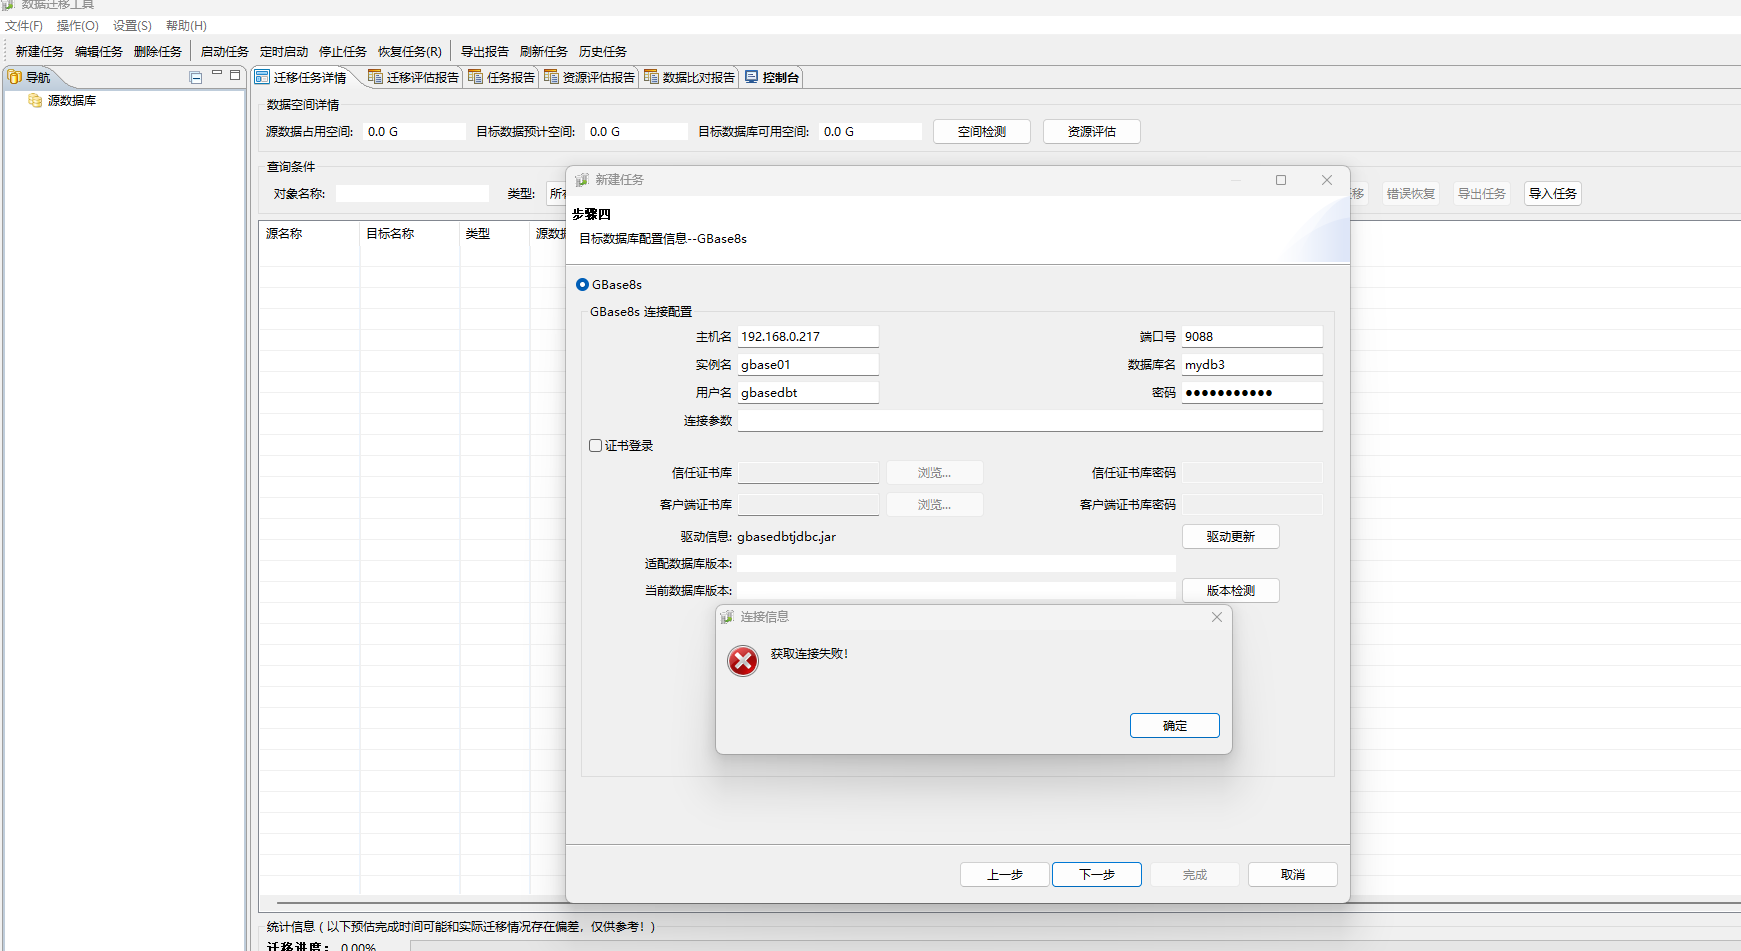Image resolution: width=1741 pixels, height=951 pixels.
Task: Close the 新建任务 dialog
Action: point(1327,180)
